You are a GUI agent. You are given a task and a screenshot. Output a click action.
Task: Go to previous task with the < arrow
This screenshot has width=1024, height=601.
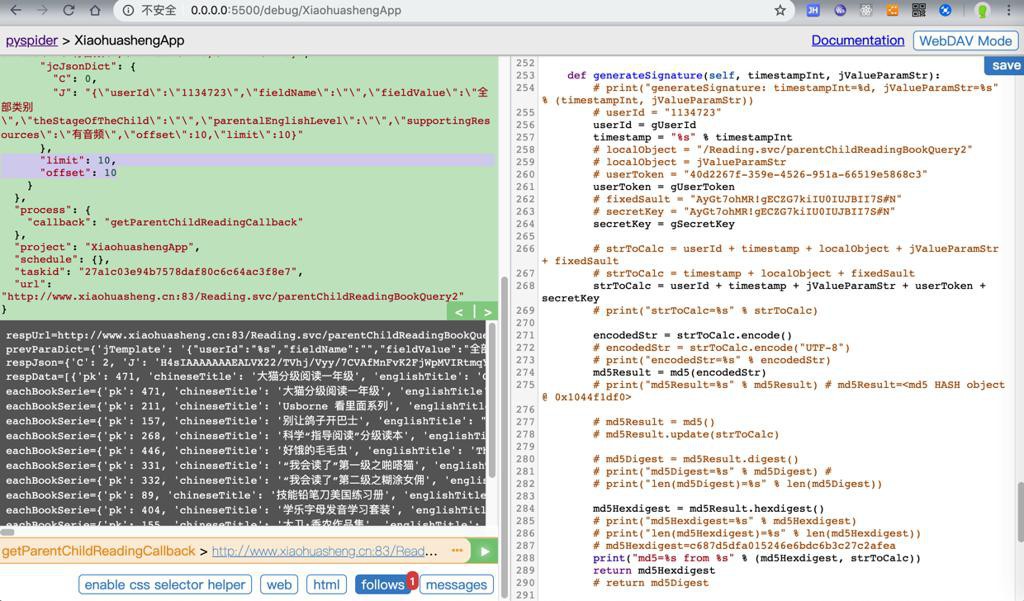(x=459, y=312)
